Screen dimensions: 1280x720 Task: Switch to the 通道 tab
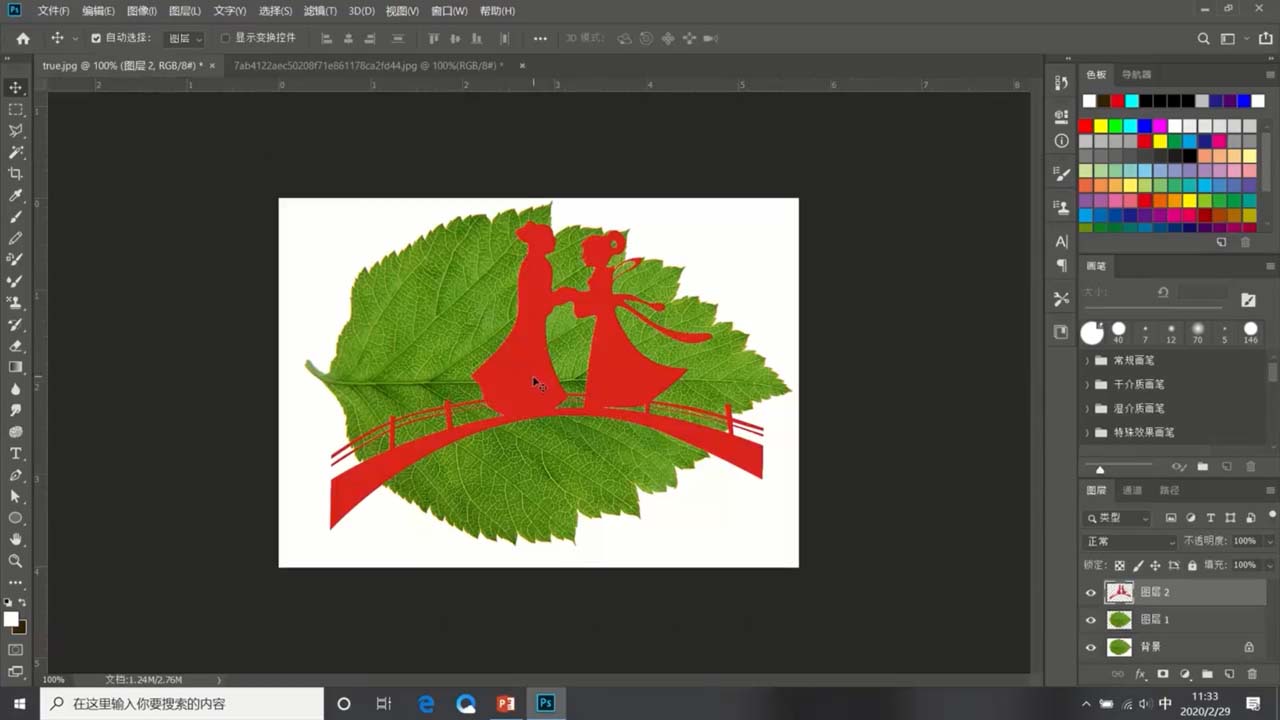click(1132, 490)
